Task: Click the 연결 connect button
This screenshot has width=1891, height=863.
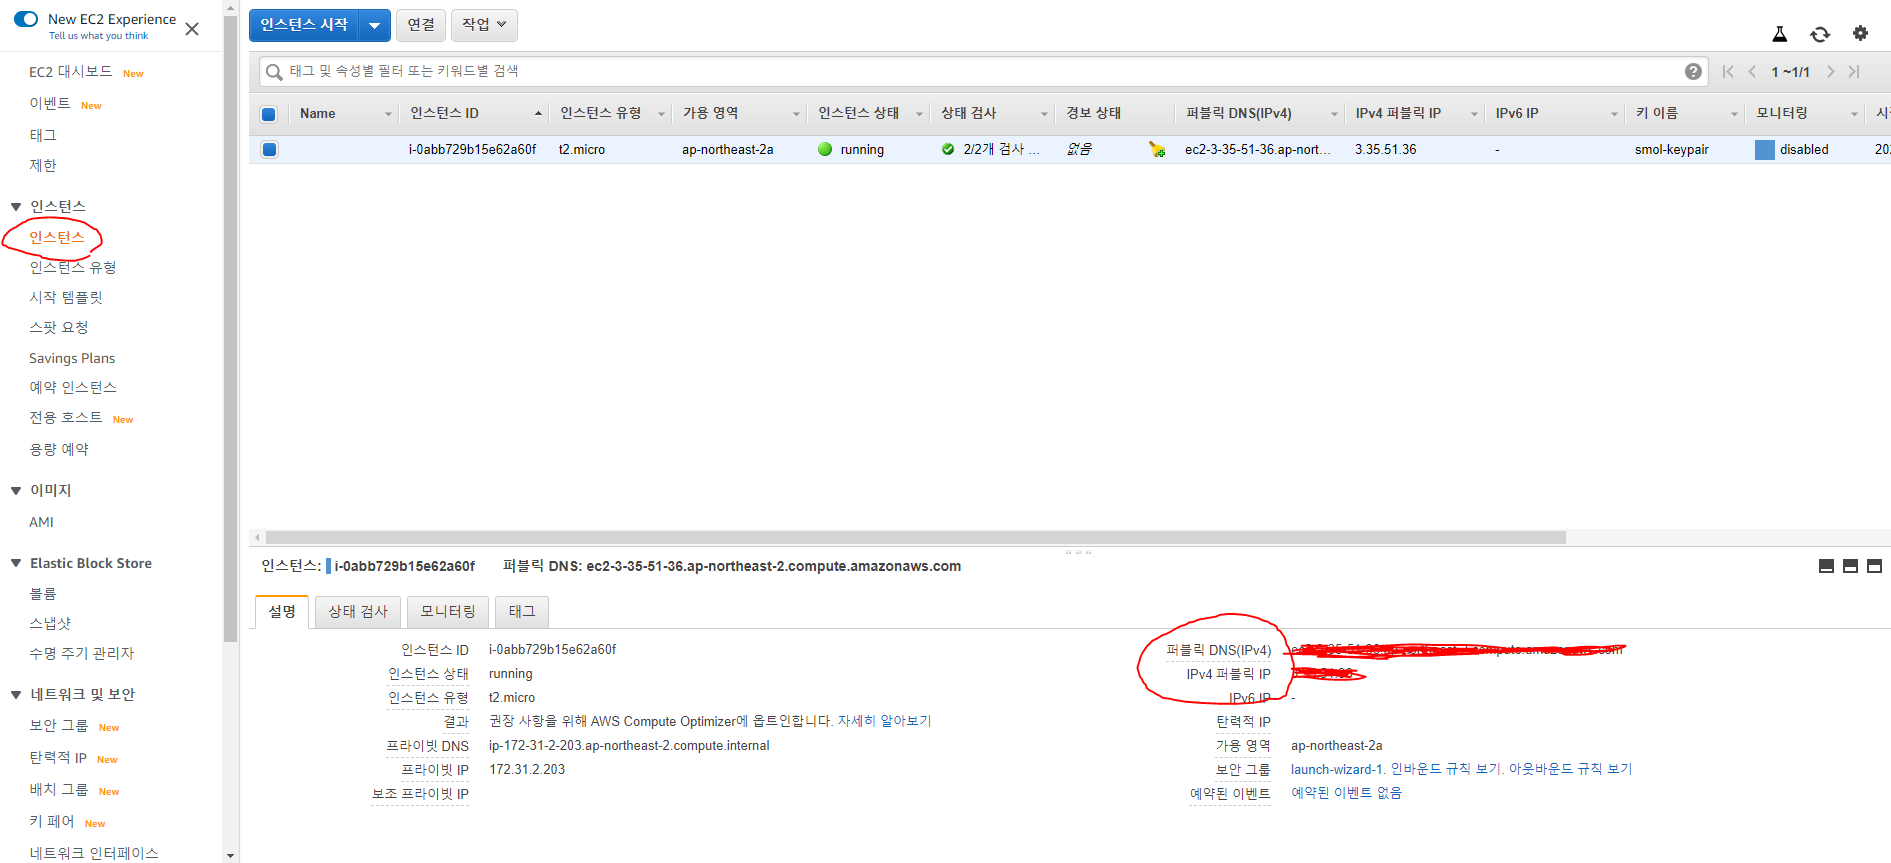Action: [421, 25]
